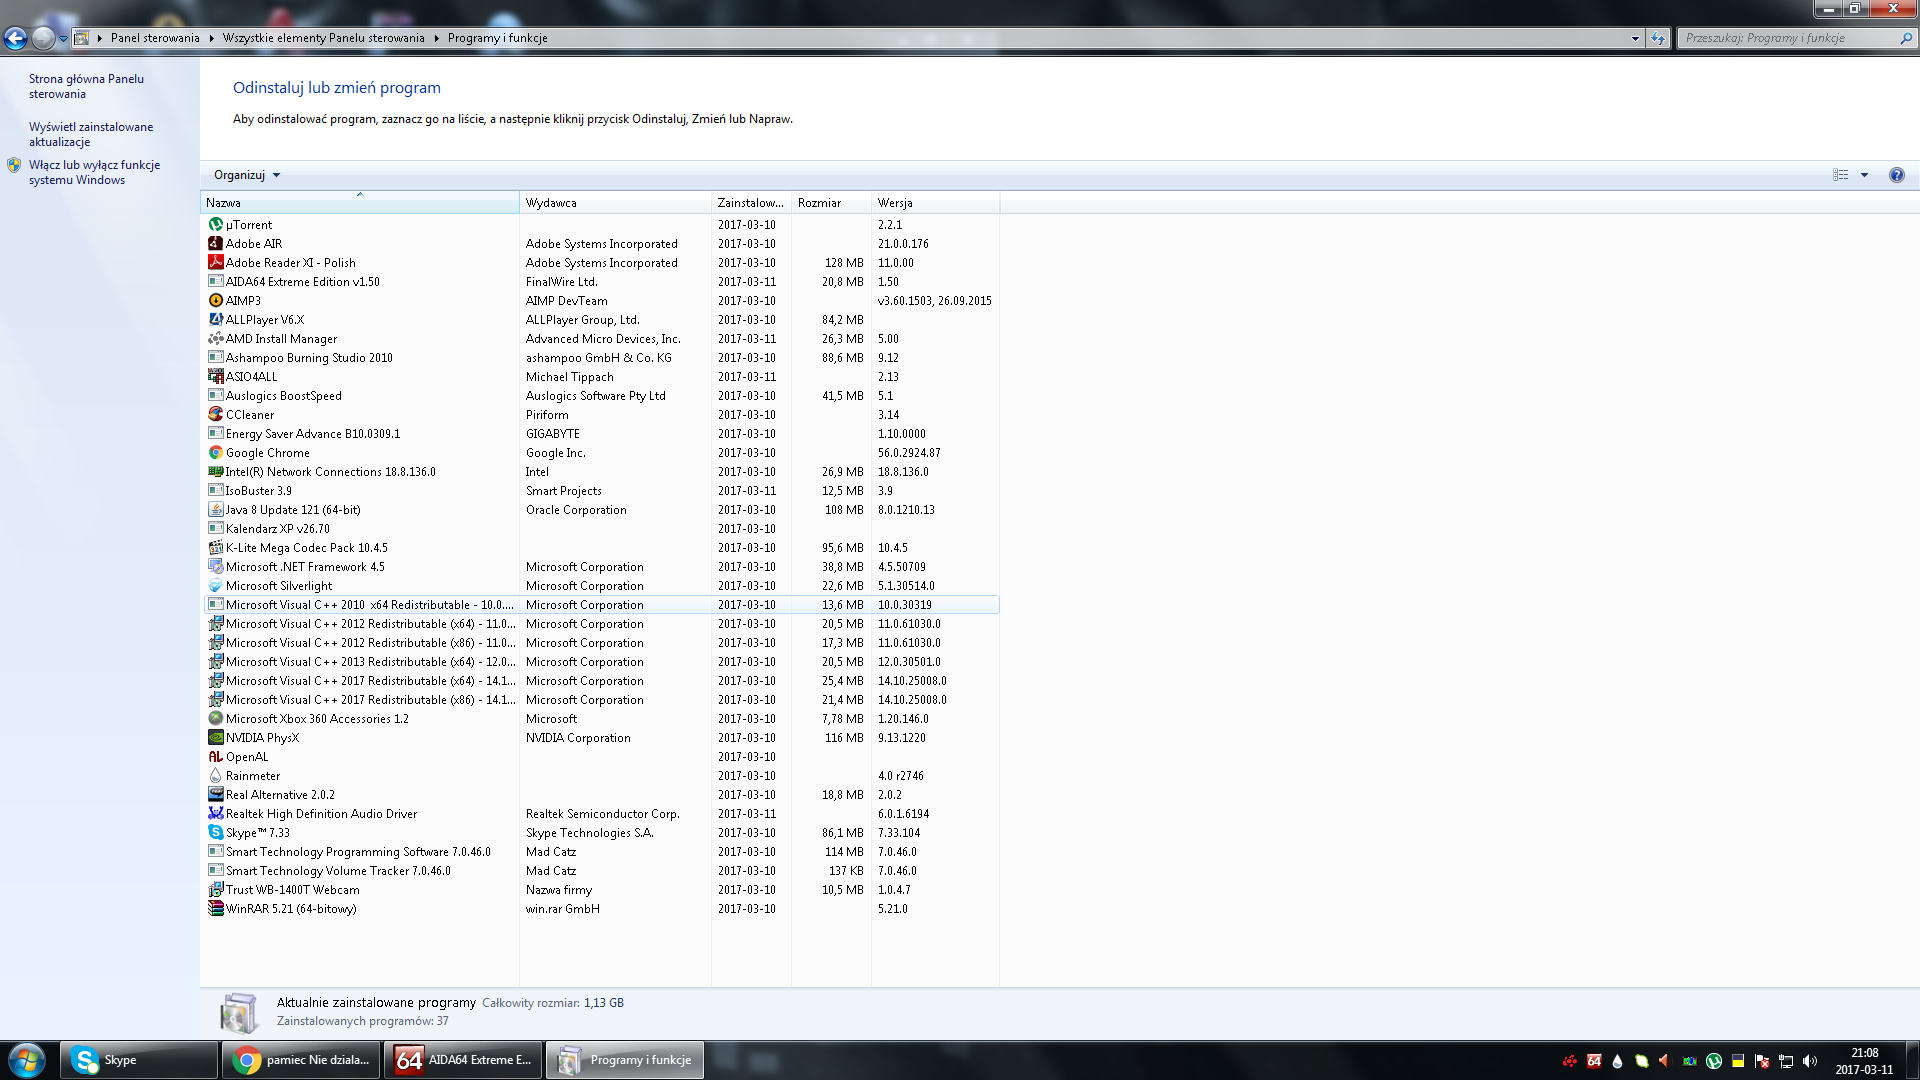Click the ASIO4ALL icon
This screenshot has width=1920, height=1080.
[215, 377]
